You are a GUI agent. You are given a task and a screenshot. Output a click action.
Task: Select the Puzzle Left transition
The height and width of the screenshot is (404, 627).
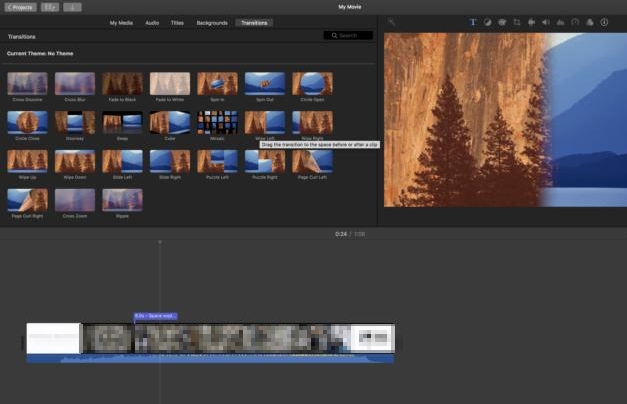(218, 161)
